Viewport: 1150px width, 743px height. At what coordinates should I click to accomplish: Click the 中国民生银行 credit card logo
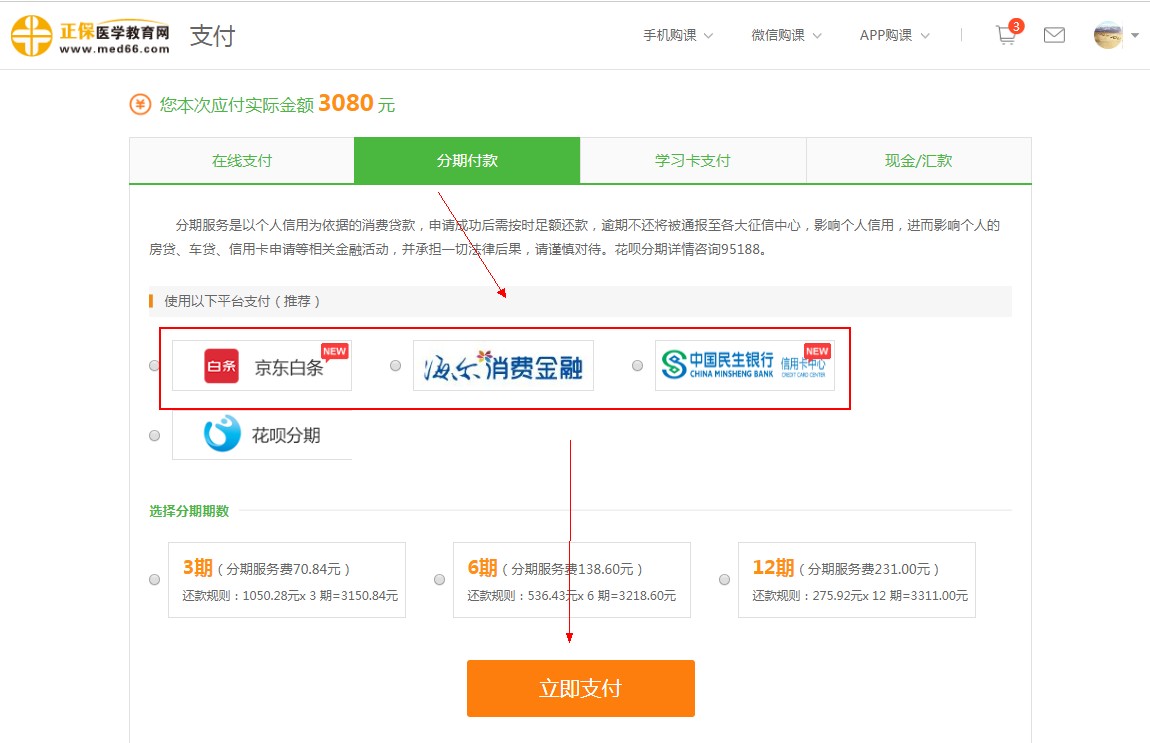click(744, 366)
